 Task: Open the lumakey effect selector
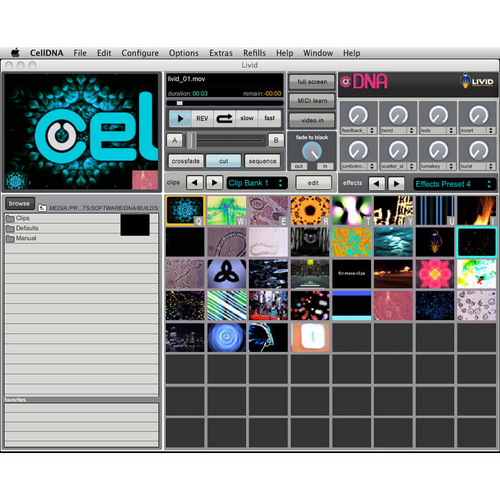coord(438,166)
